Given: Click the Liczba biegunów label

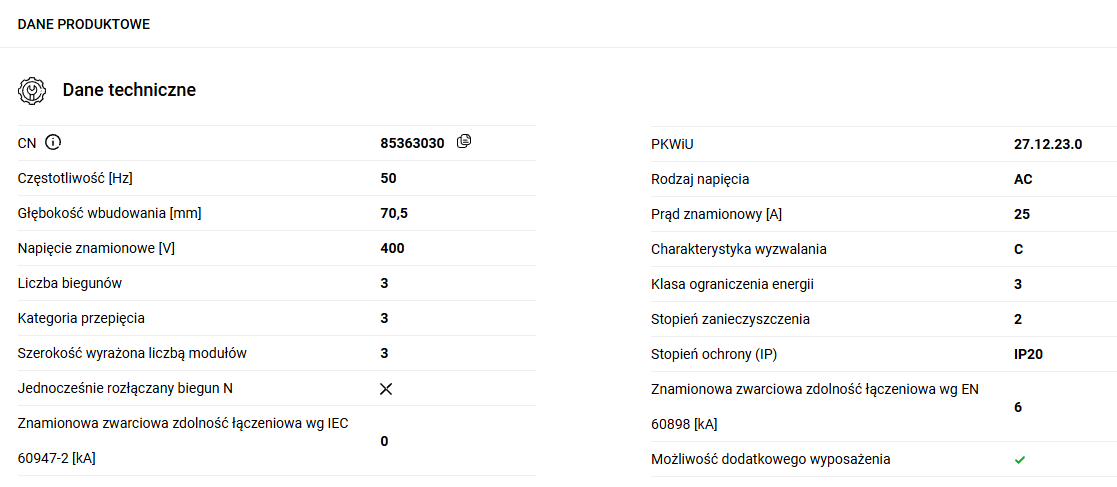Looking at the screenshot, I should click(x=70, y=283).
